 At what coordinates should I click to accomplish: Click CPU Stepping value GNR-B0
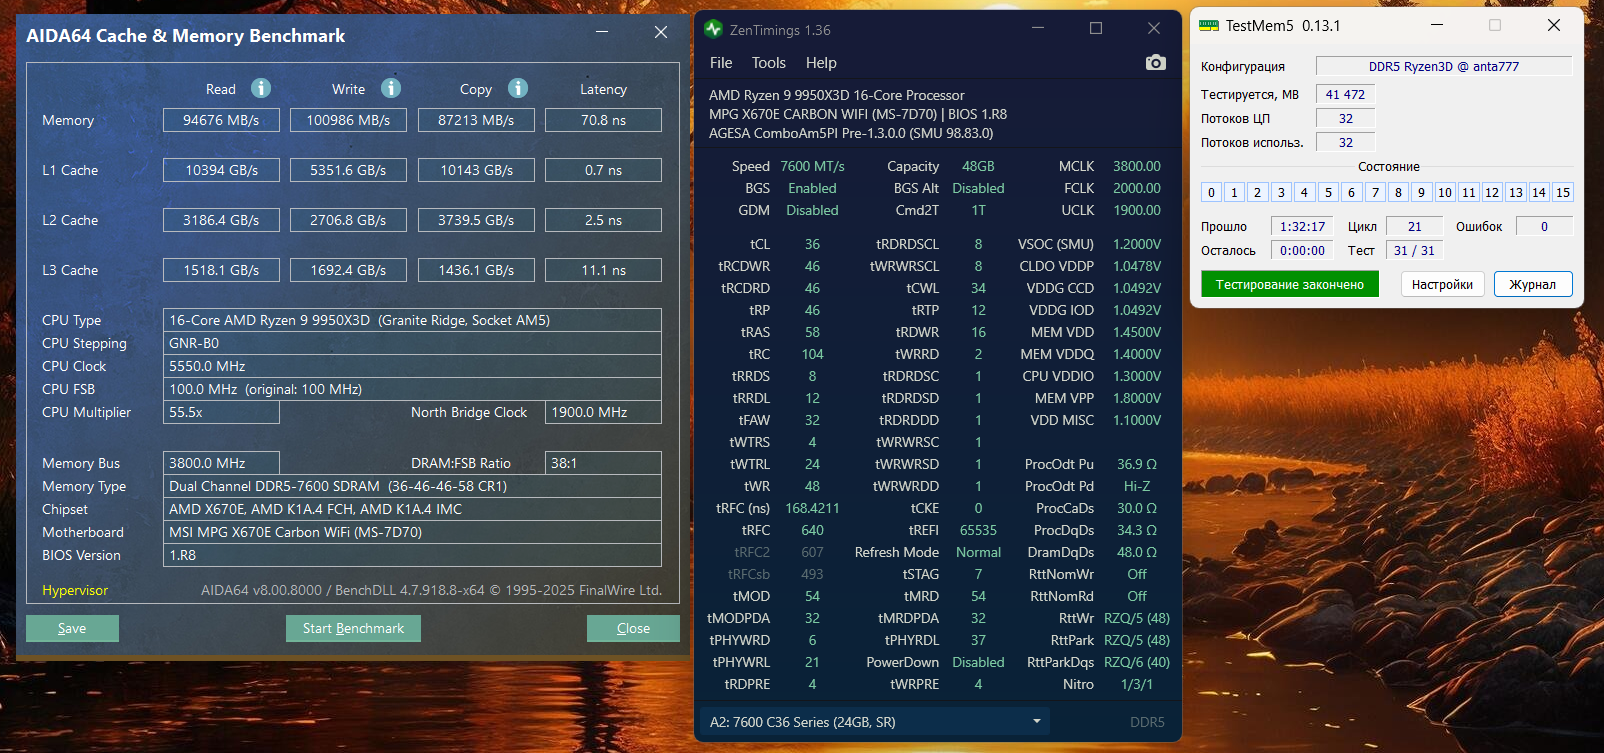412,343
